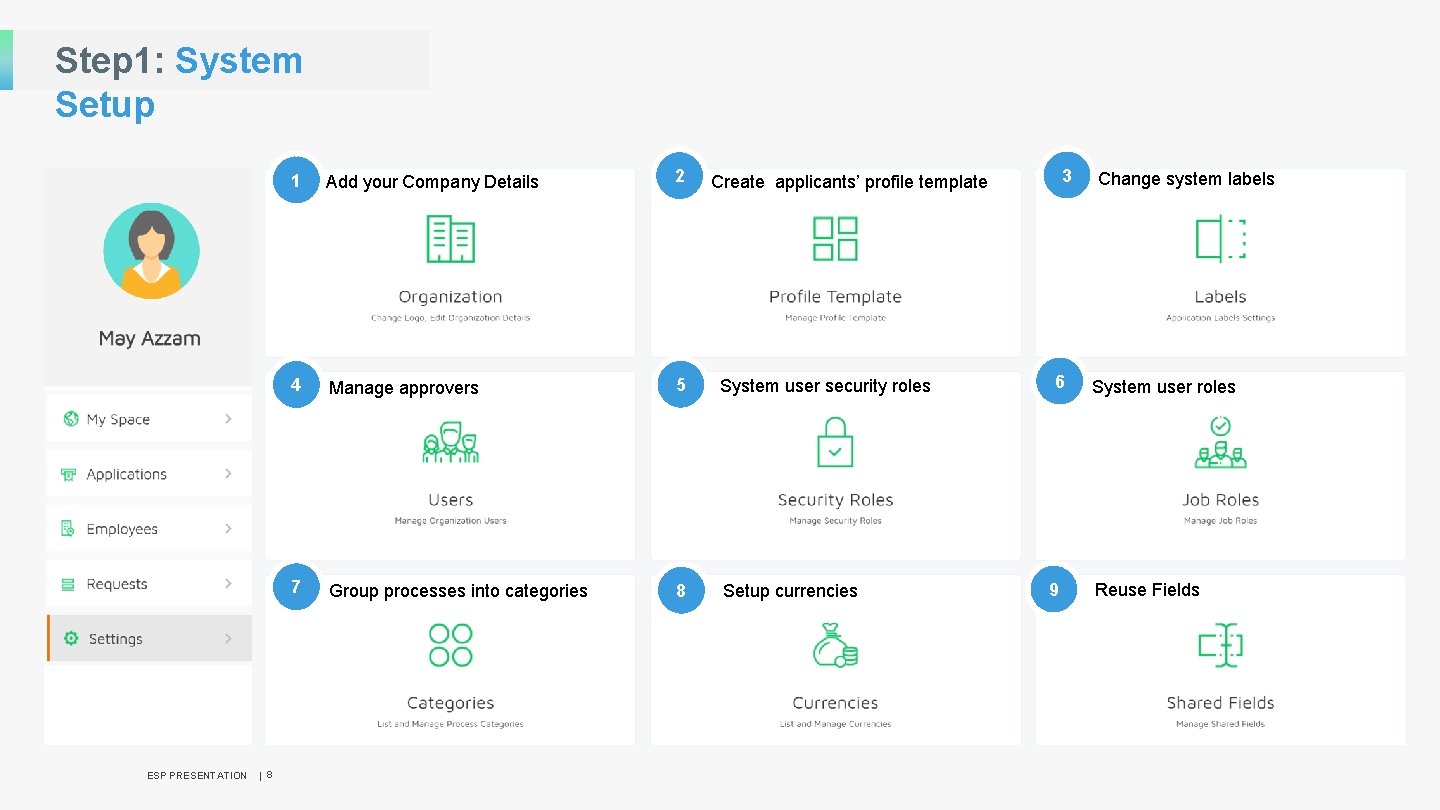Select the Shared Fields icon

click(1220, 646)
